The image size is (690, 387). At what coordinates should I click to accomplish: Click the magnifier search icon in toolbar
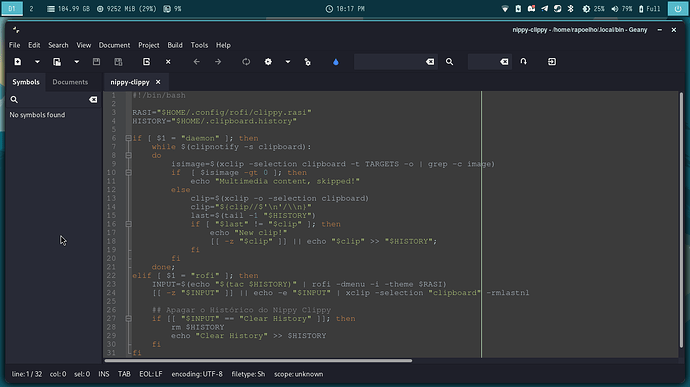point(449,62)
